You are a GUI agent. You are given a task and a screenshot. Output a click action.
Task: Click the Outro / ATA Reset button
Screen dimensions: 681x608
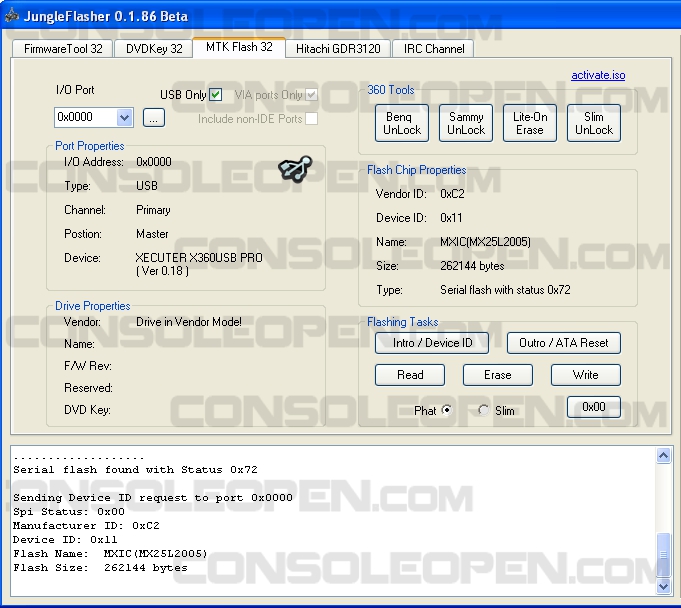coord(564,343)
